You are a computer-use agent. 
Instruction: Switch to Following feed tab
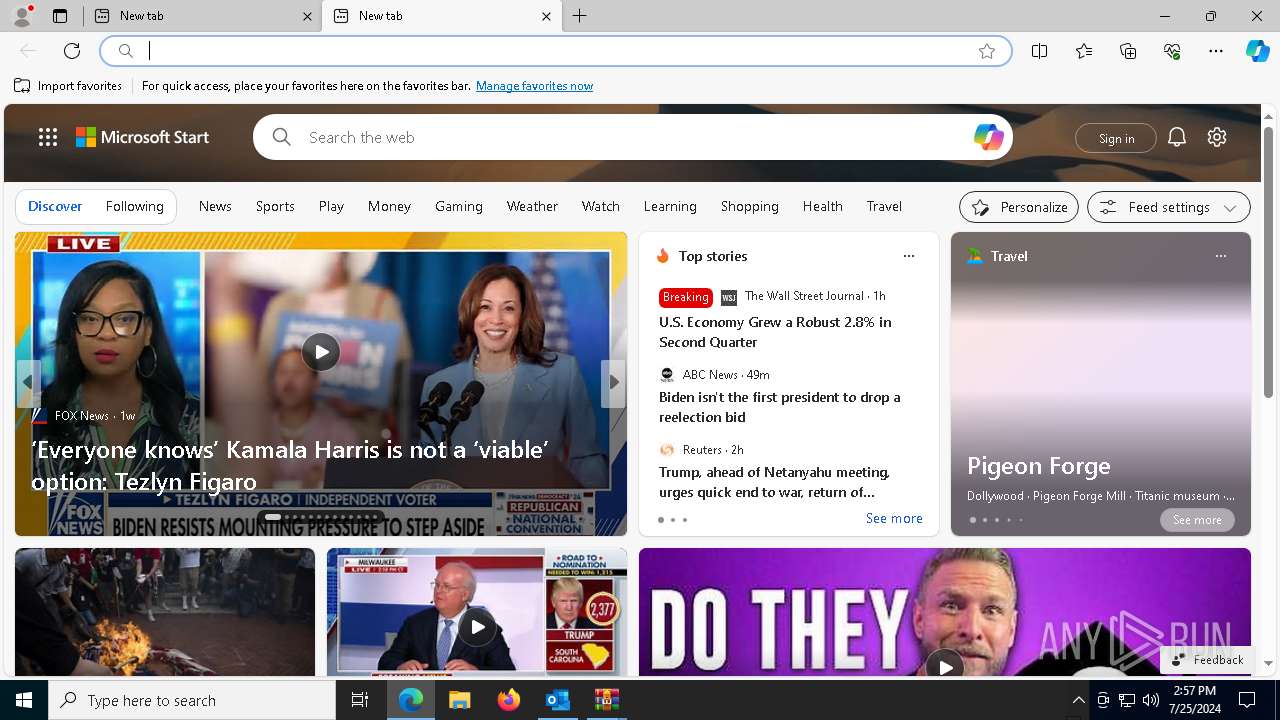(x=134, y=206)
